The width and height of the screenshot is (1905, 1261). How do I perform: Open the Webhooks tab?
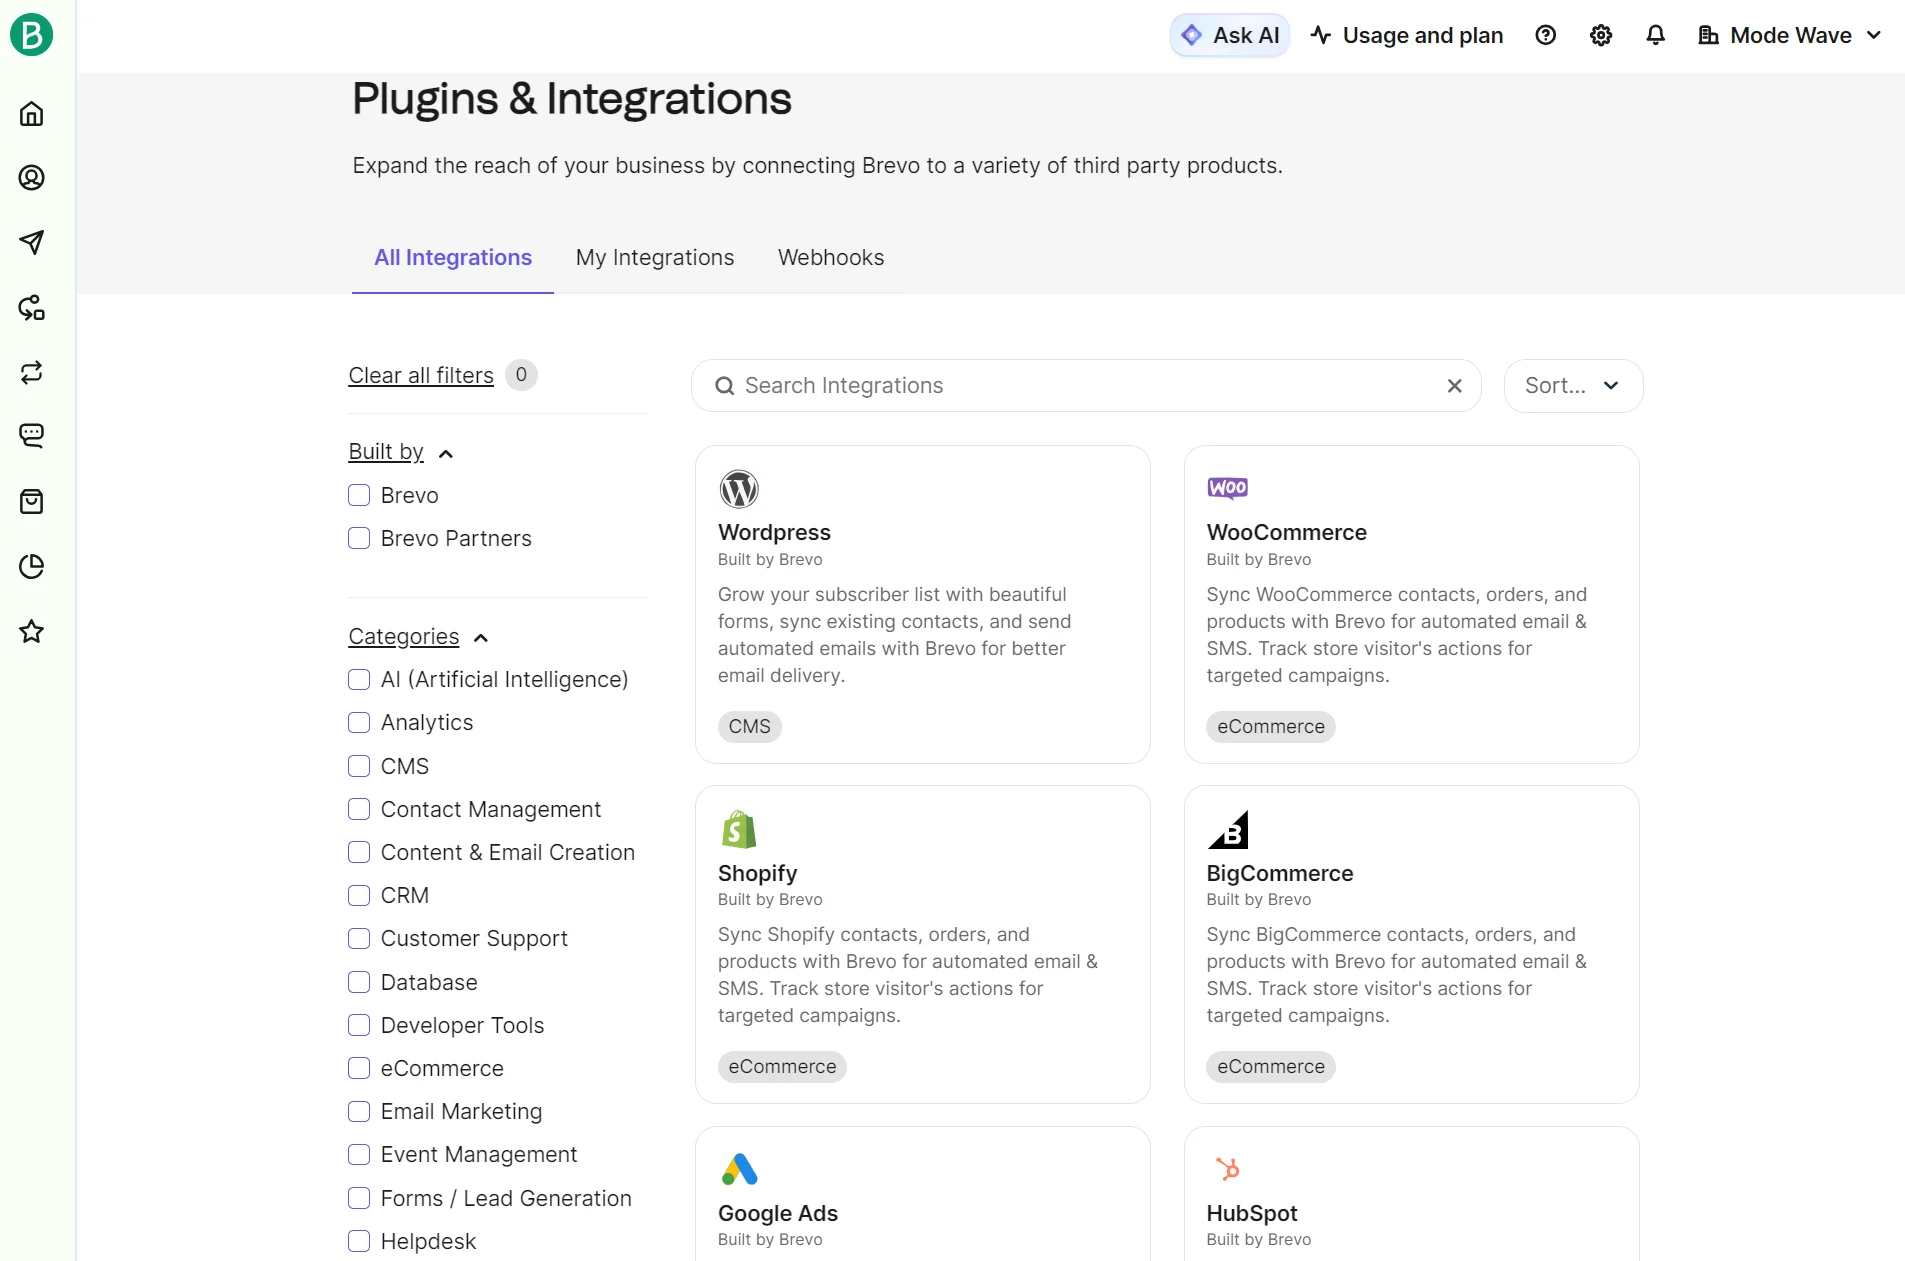831,258
